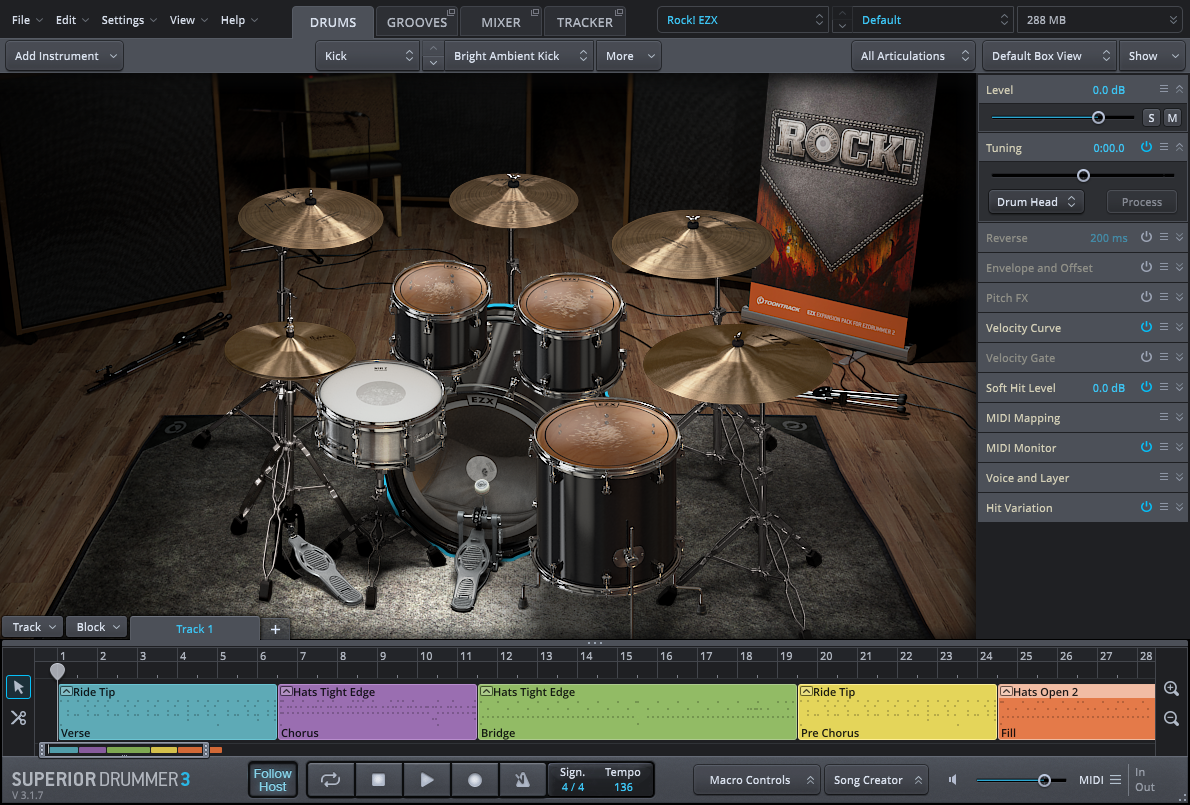Open the File menu
This screenshot has height=805, width=1190.
click(x=27, y=20)
